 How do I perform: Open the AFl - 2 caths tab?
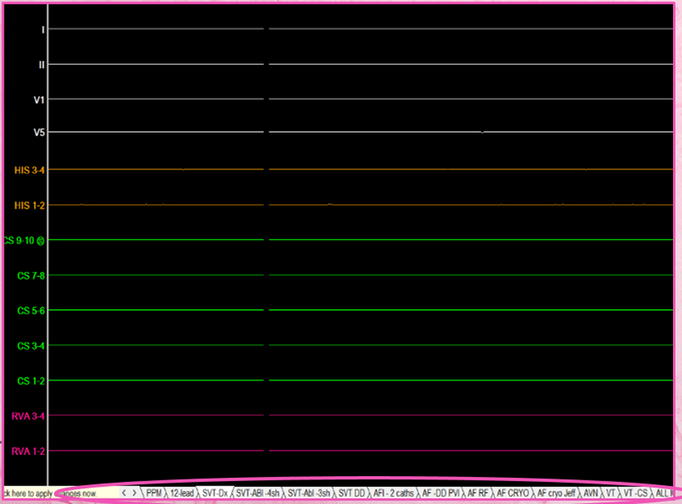tap(393, 493)
